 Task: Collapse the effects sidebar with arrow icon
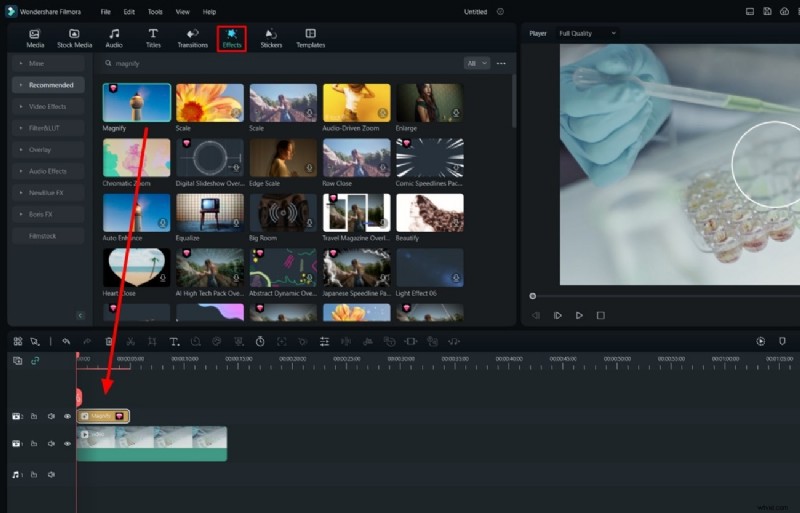[x=80, y=315]
